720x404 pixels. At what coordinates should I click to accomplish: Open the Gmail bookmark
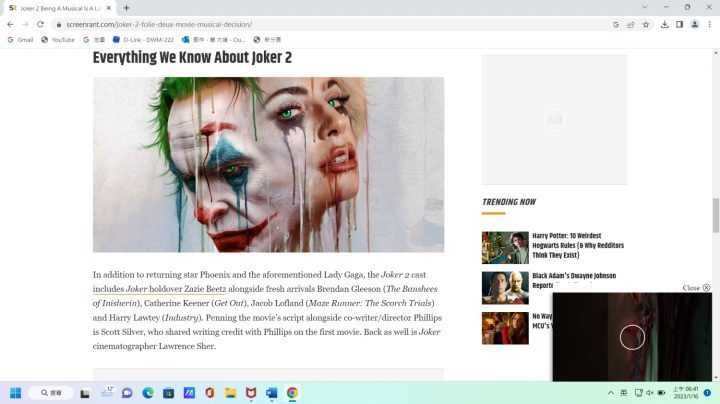tap(20, 40)
